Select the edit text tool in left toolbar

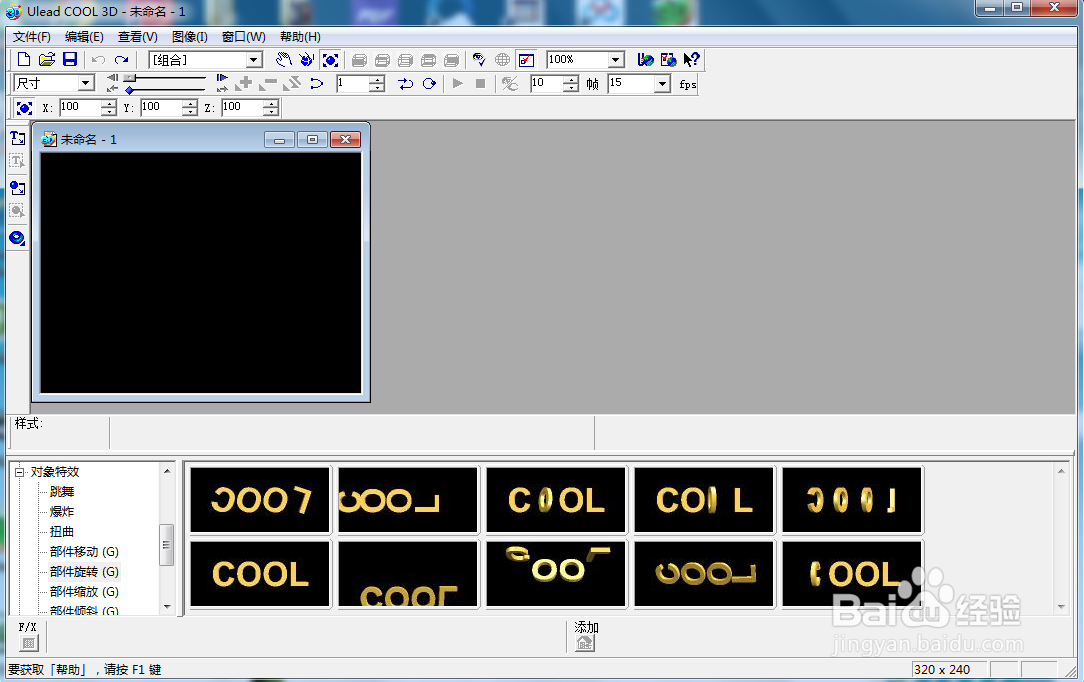(17, 162)
